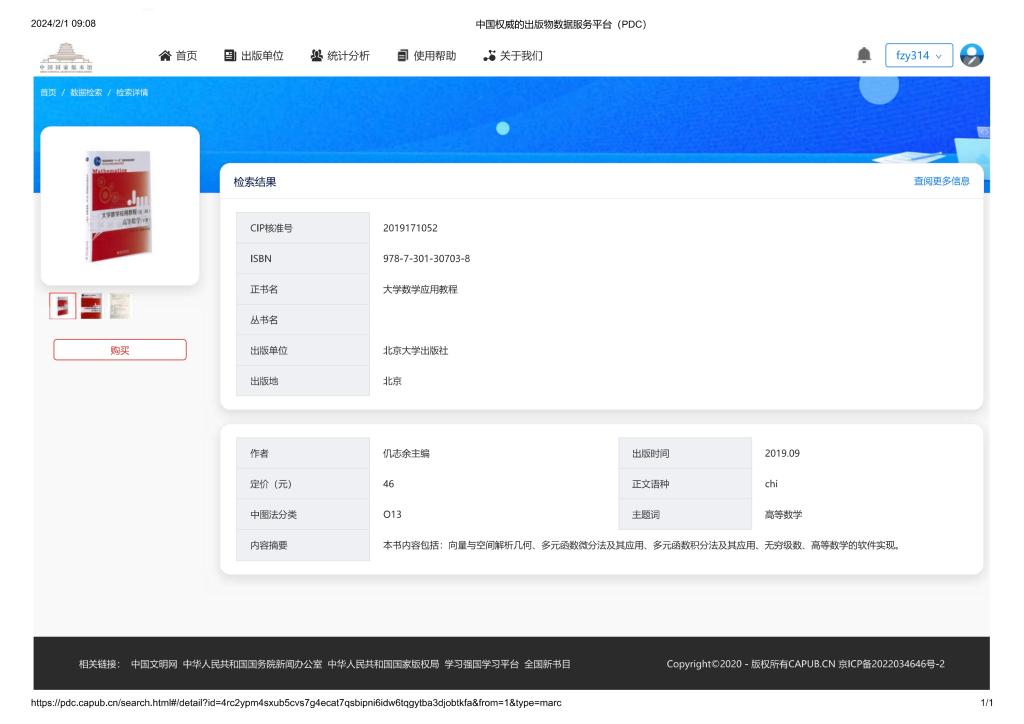Open the 中华人民共和国国家版权局 footer link
Image resolution: width=1024 pixels, height=724 pixels.
tap(383, 665)
